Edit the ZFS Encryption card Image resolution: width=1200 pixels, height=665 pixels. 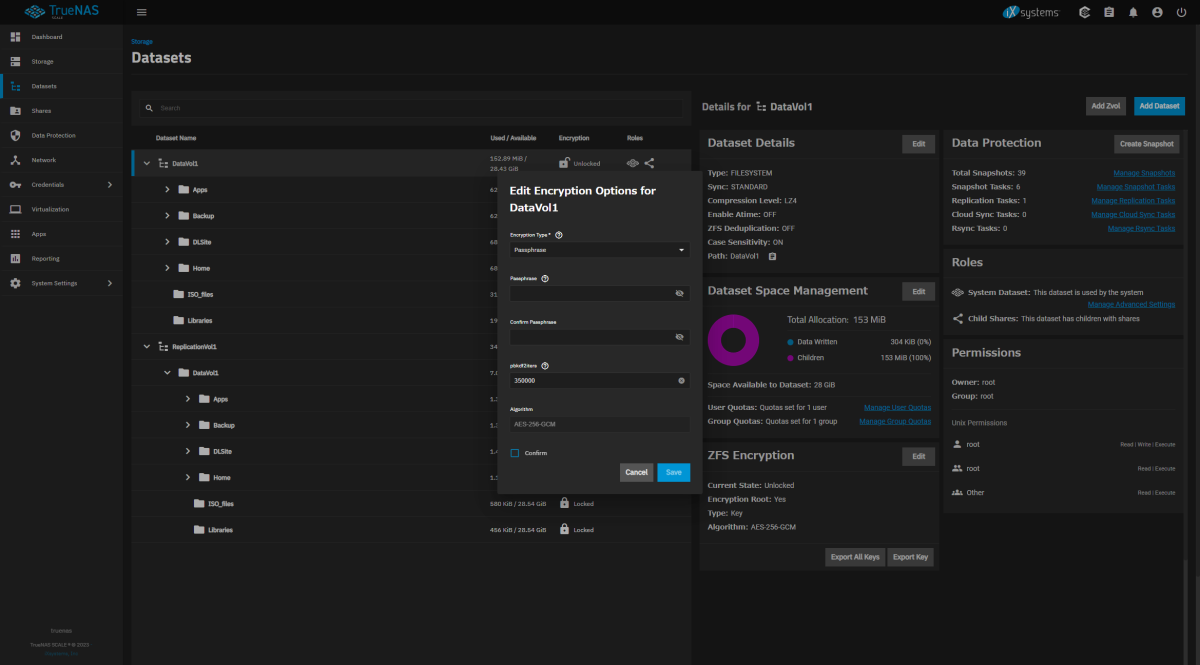919,456
